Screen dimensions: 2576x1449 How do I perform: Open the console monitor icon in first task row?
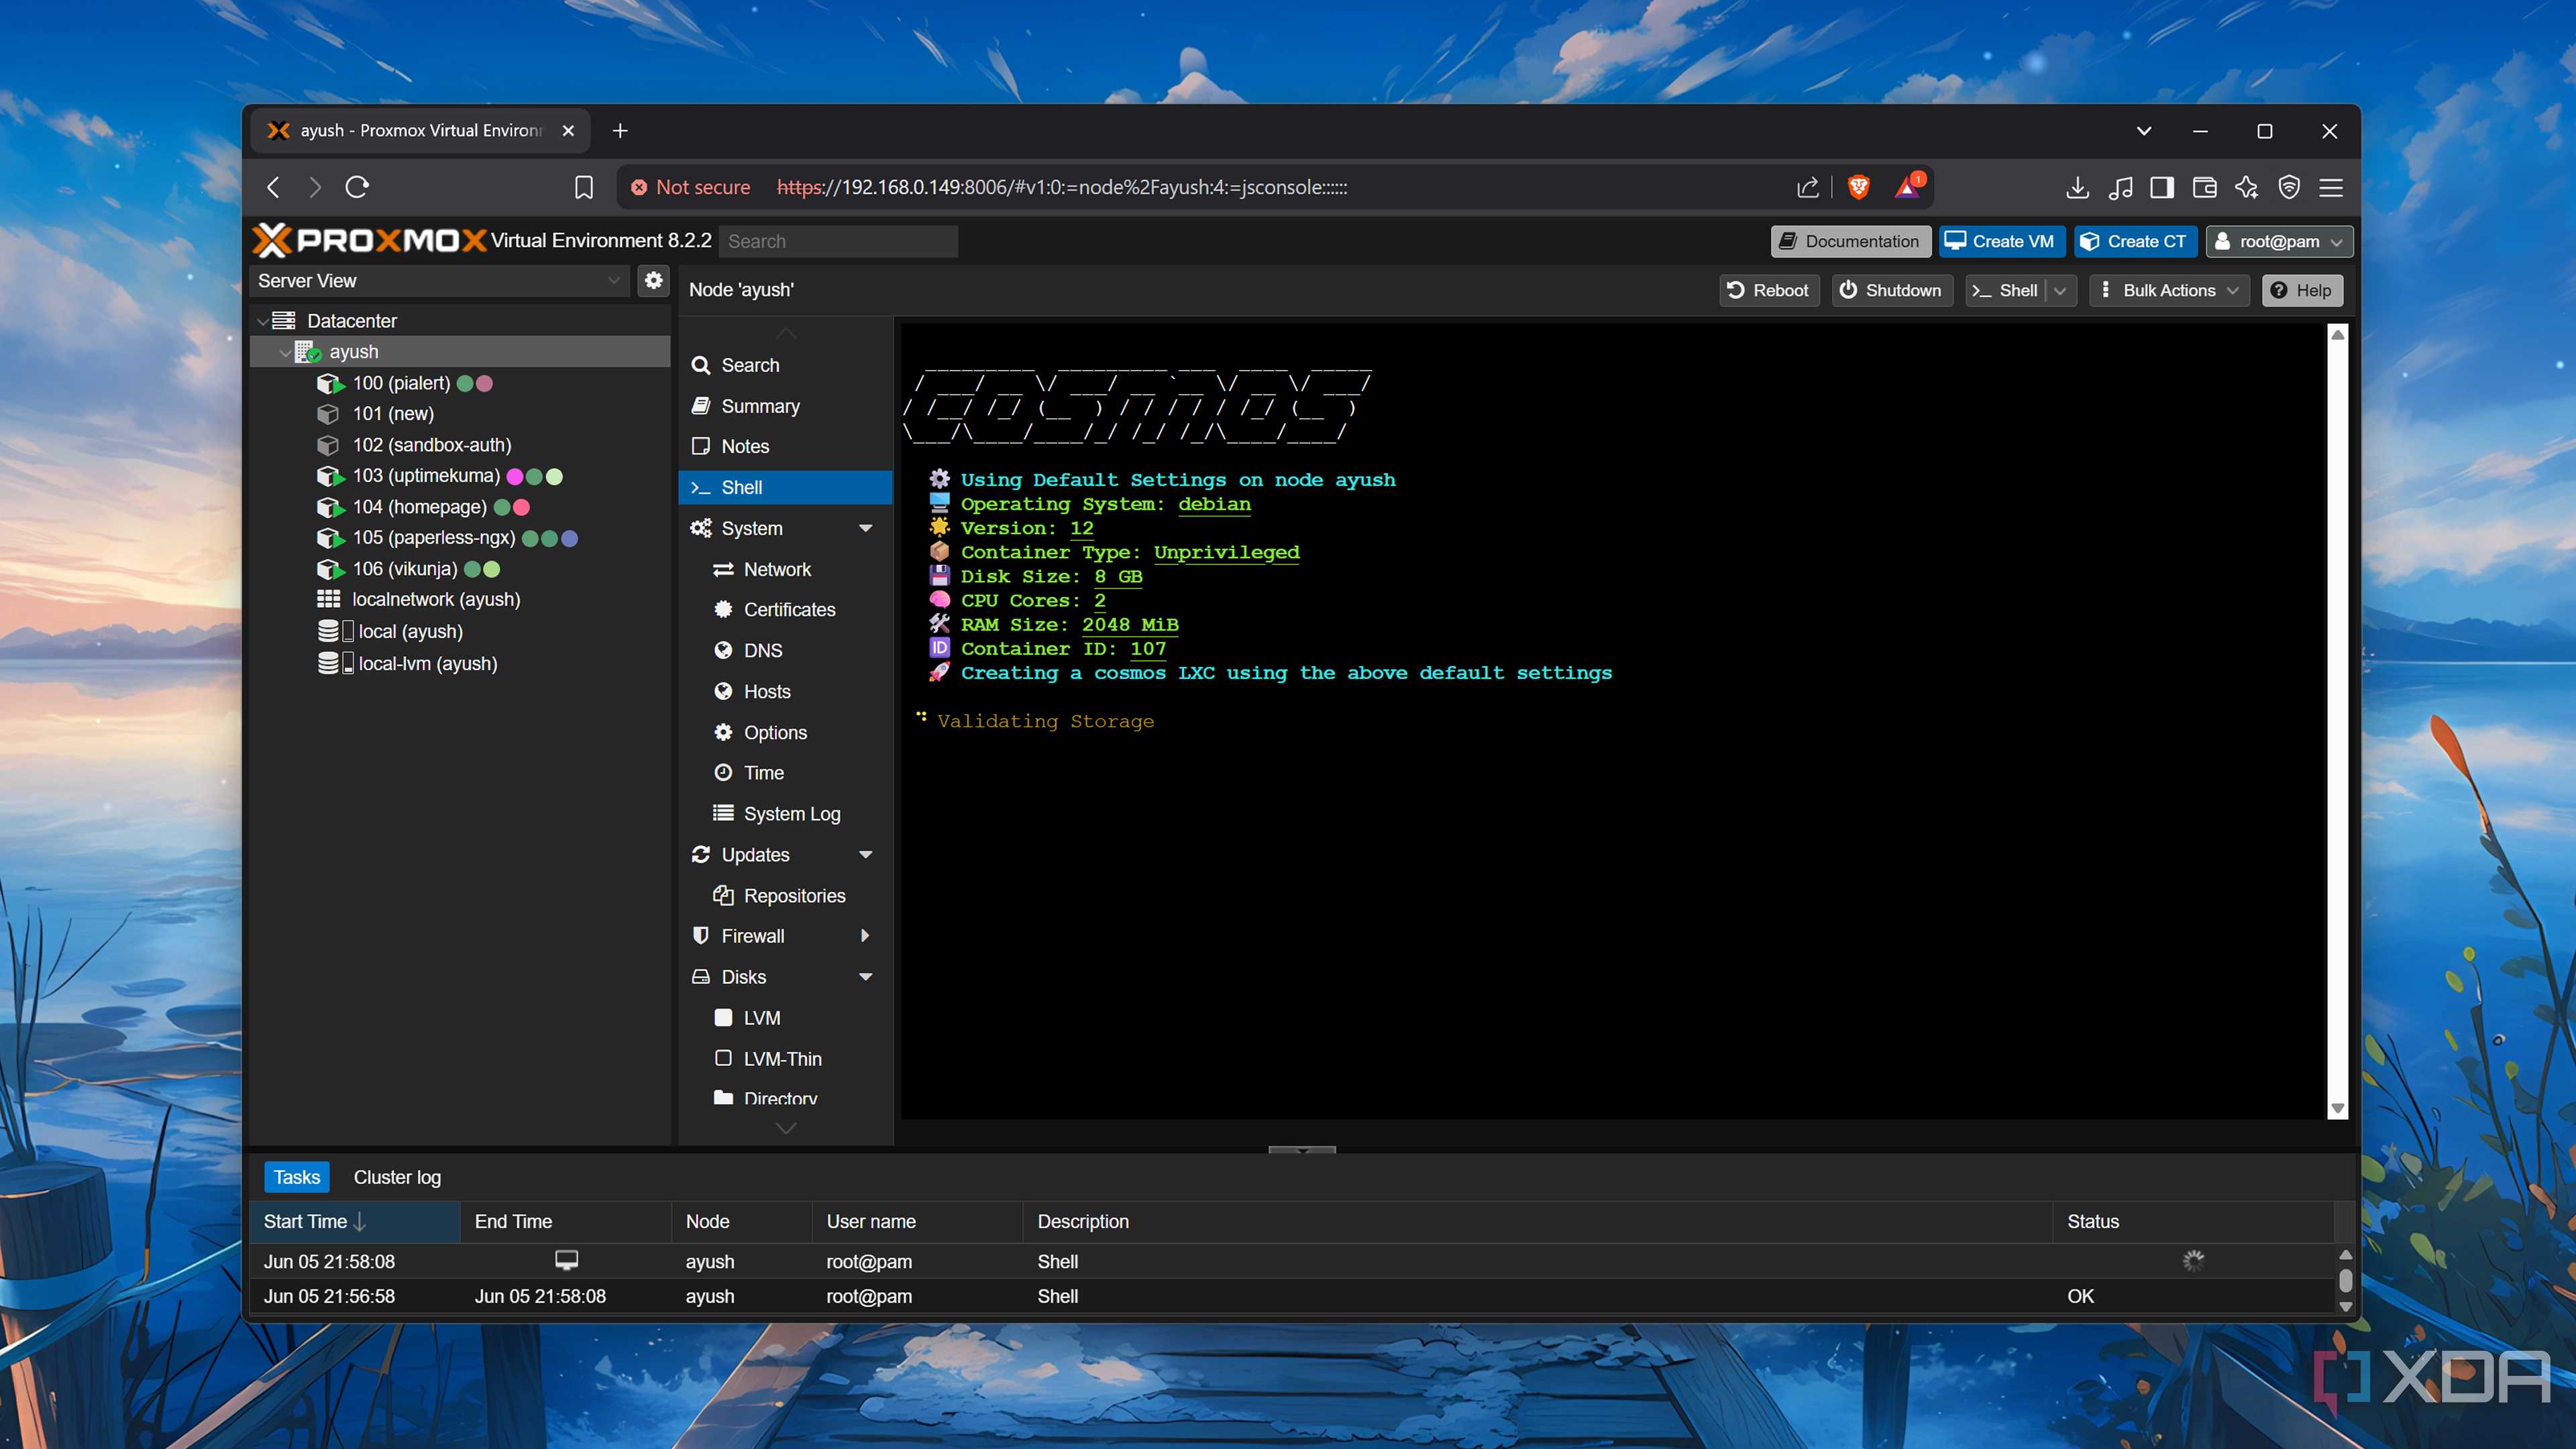[x=566, y=1260]
